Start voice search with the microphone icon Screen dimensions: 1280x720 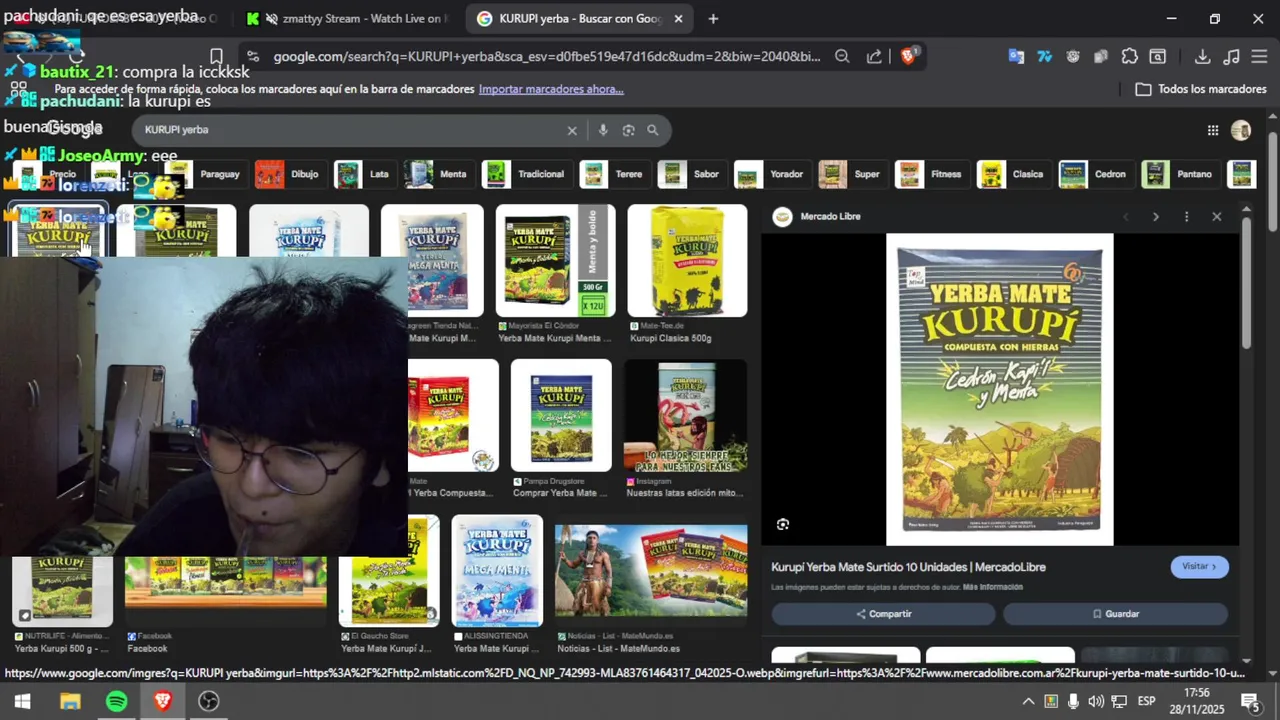tap(602, 130)
